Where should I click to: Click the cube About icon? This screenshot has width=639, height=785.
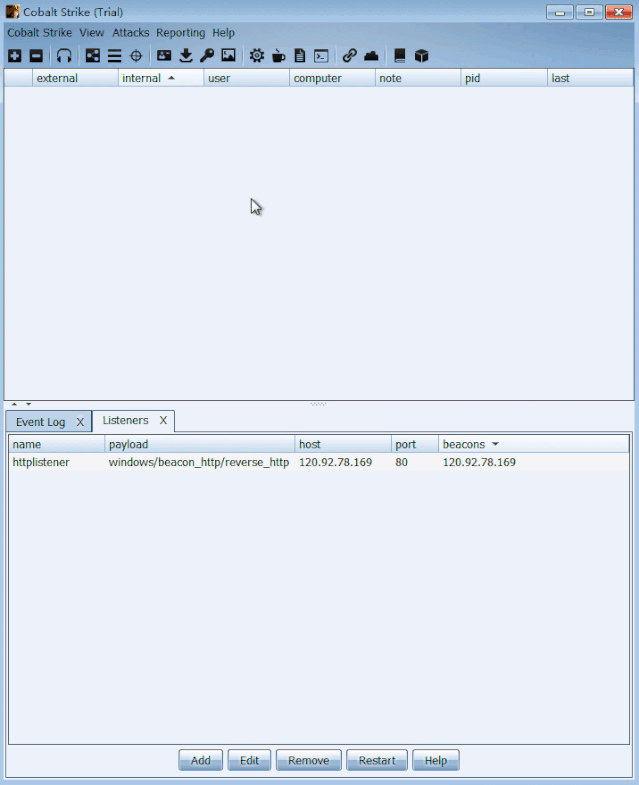(x=422, y=56)
